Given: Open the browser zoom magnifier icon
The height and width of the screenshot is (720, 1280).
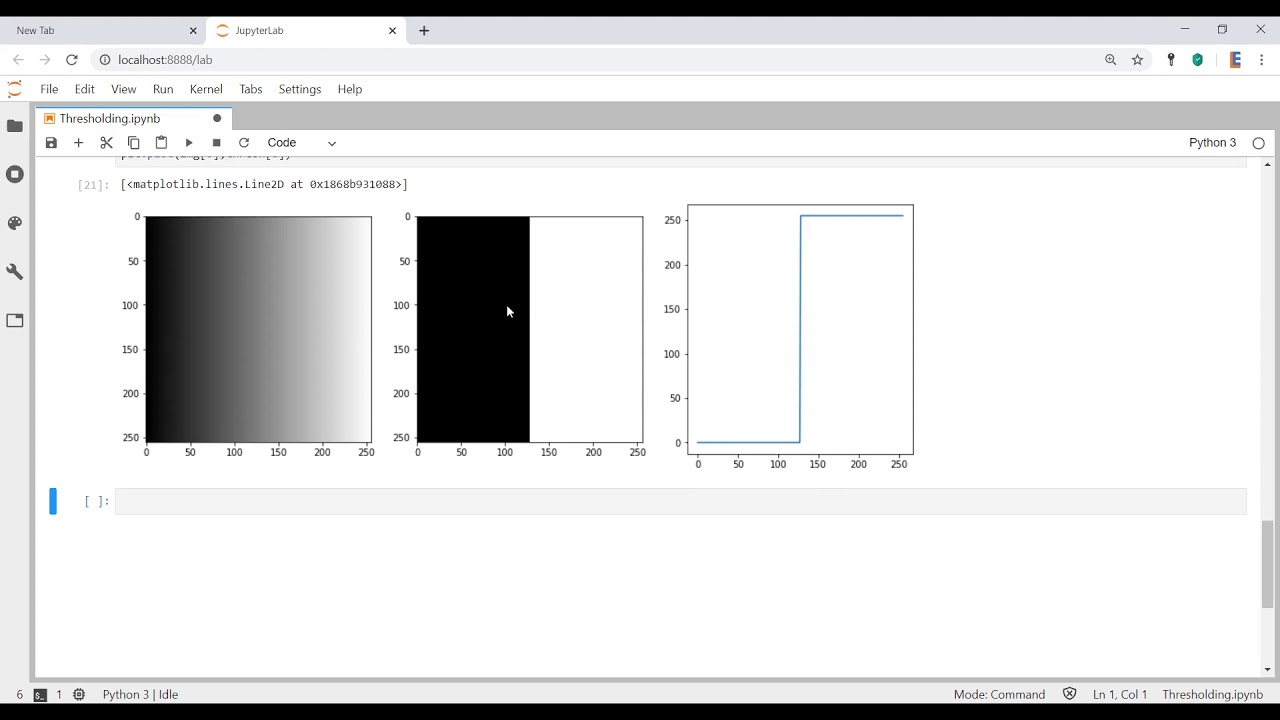Looking at the screenshot, I should tap(1110, 60).
